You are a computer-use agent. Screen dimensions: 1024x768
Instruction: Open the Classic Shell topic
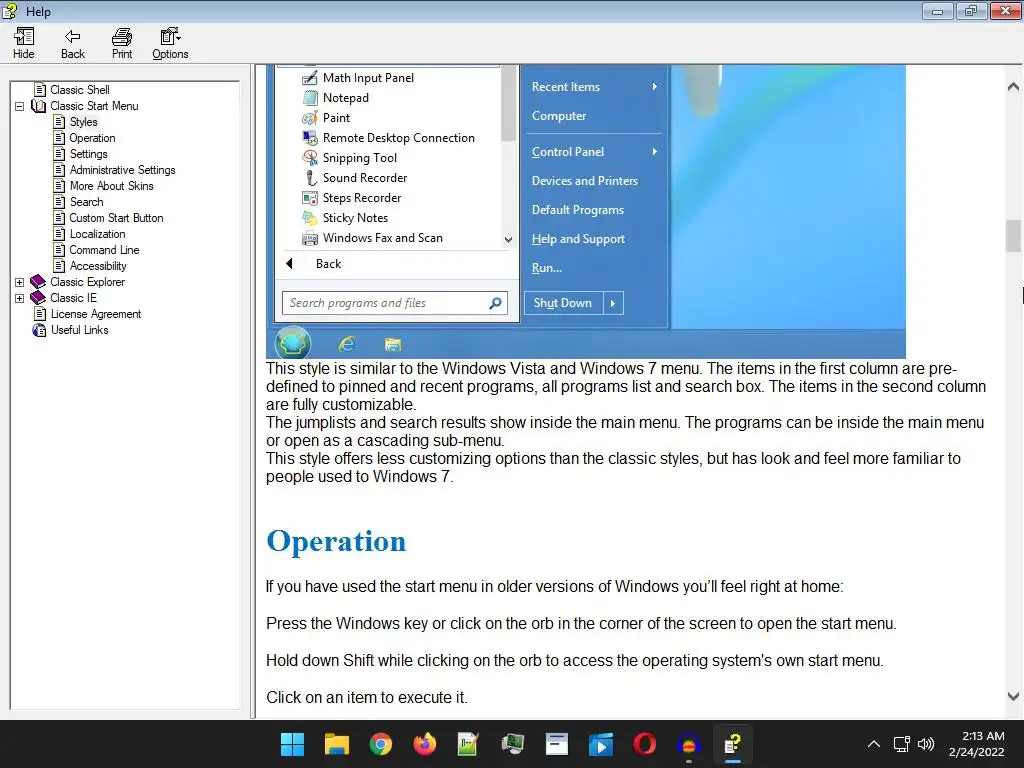pyautogui.click(x=80, y=89)
